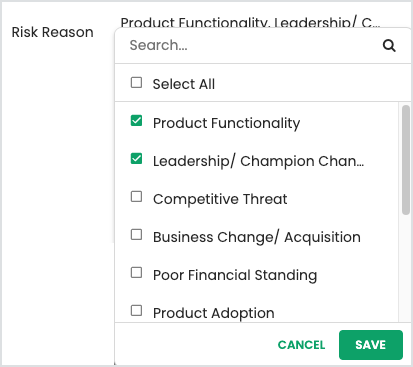This screenshot has height=367, width=413.
Task: Uncheck Leadership/ Champion Change checkbox
Action: tap(136, 159)
